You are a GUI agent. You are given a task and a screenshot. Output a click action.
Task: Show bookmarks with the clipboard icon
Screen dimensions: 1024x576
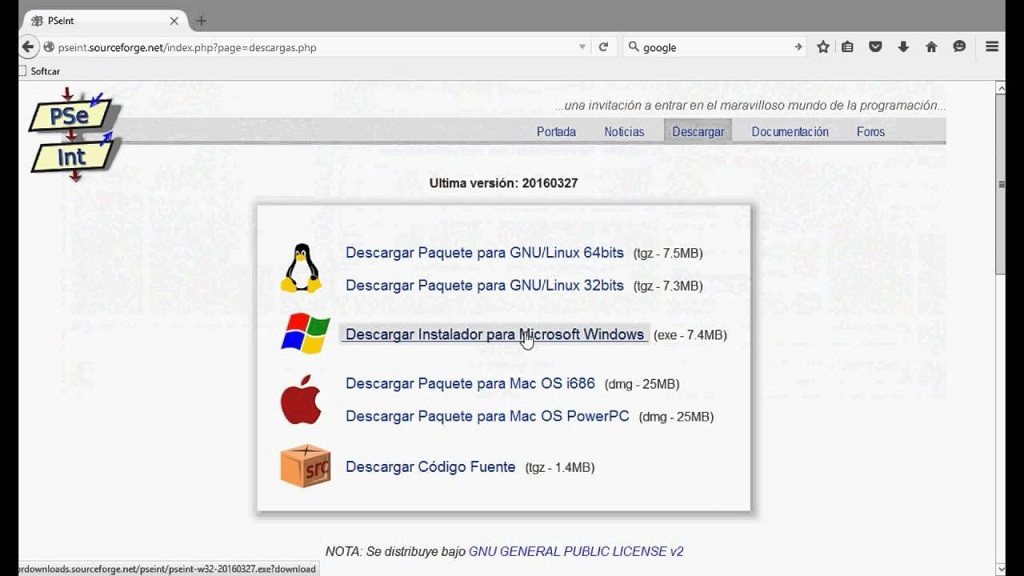(846, 46)
